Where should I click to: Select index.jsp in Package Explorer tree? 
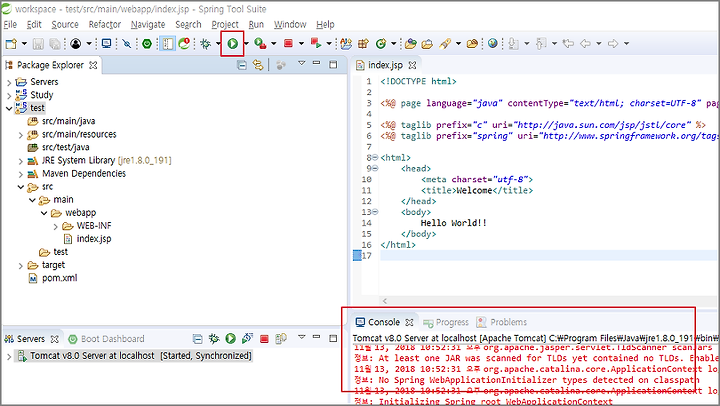point(87,239)
